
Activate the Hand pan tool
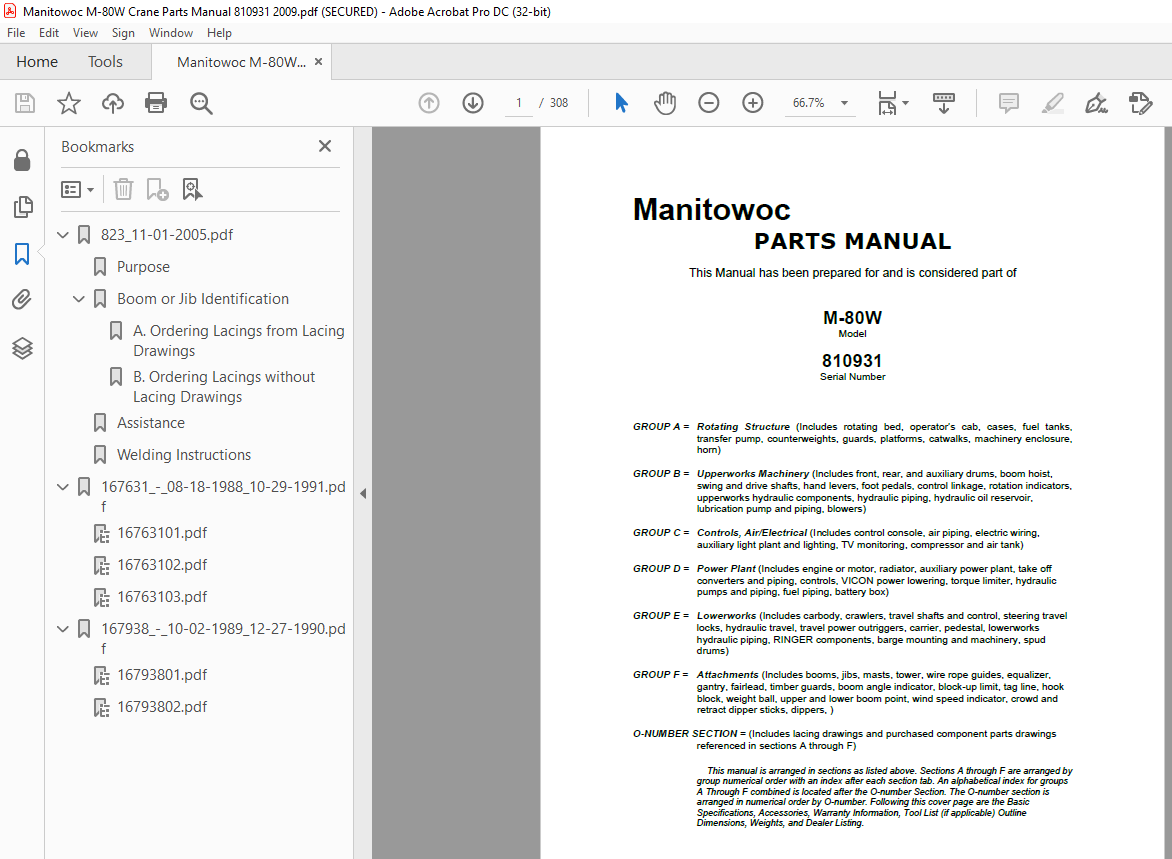(x=664, y=103)
